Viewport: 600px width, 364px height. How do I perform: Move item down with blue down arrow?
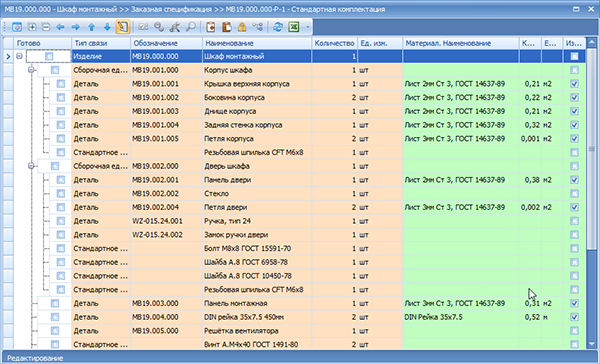point(107,27)
